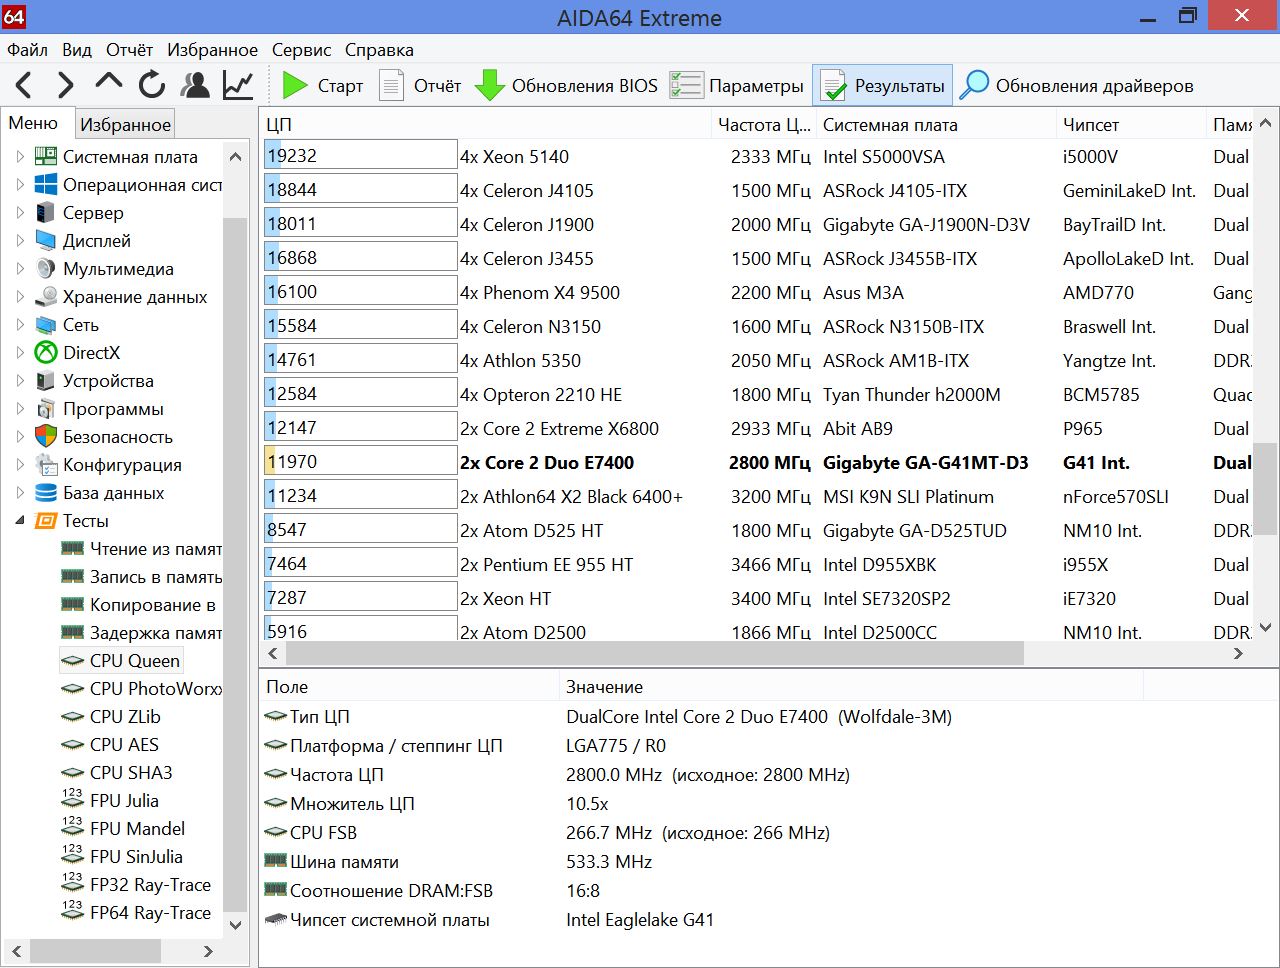The image size is (1280, 968).
Task: Sort by the Системная плата column header
Action: click(936, 124)
